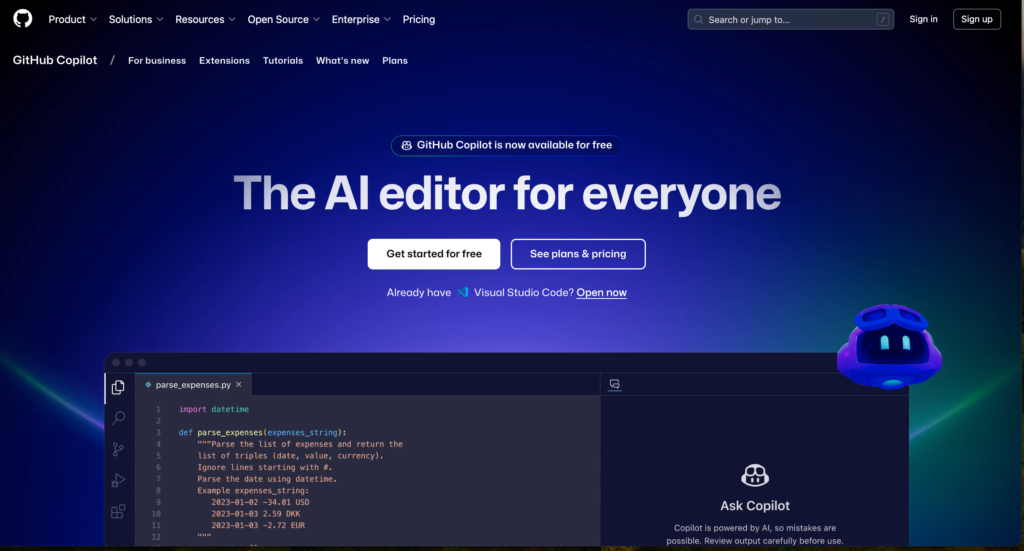The width and height of the screenshot is (1024, 551).
Task: Open the For business sub-navigation link
Action: [157, 61]
